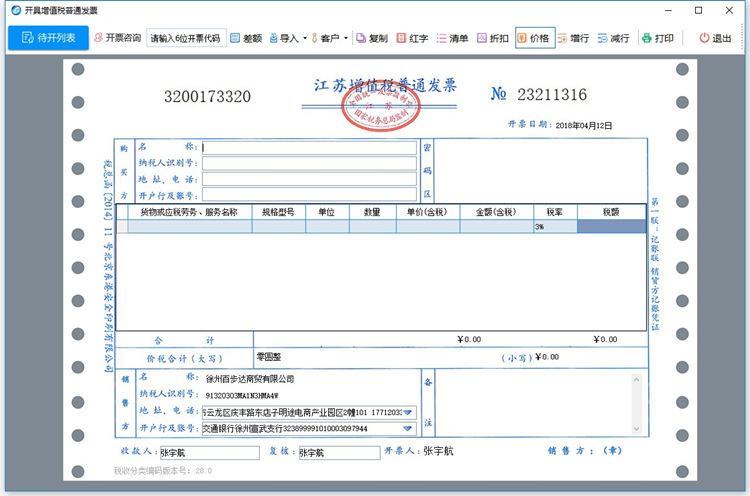Click the 复制 copy icon
The height and width of the screenshot is (496, 750).
[x=361, y=38]
